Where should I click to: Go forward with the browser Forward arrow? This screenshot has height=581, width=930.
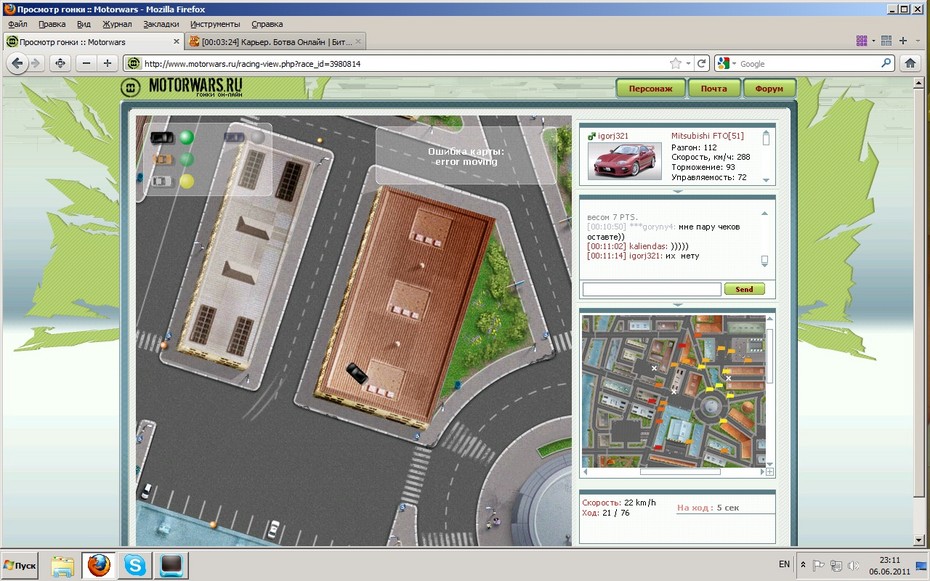tap(36, 63)
